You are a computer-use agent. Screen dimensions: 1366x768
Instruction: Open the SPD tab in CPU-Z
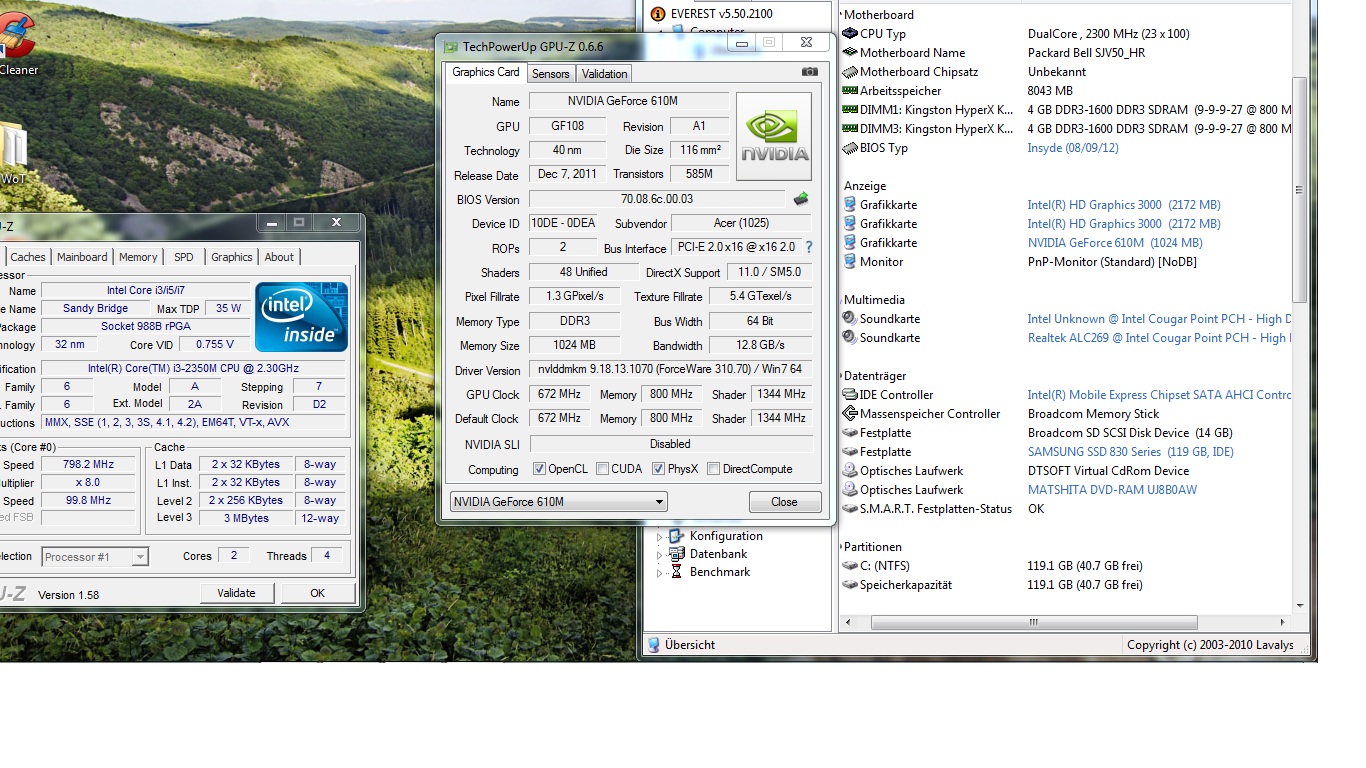pyautogui.click(x=184, y=257)
